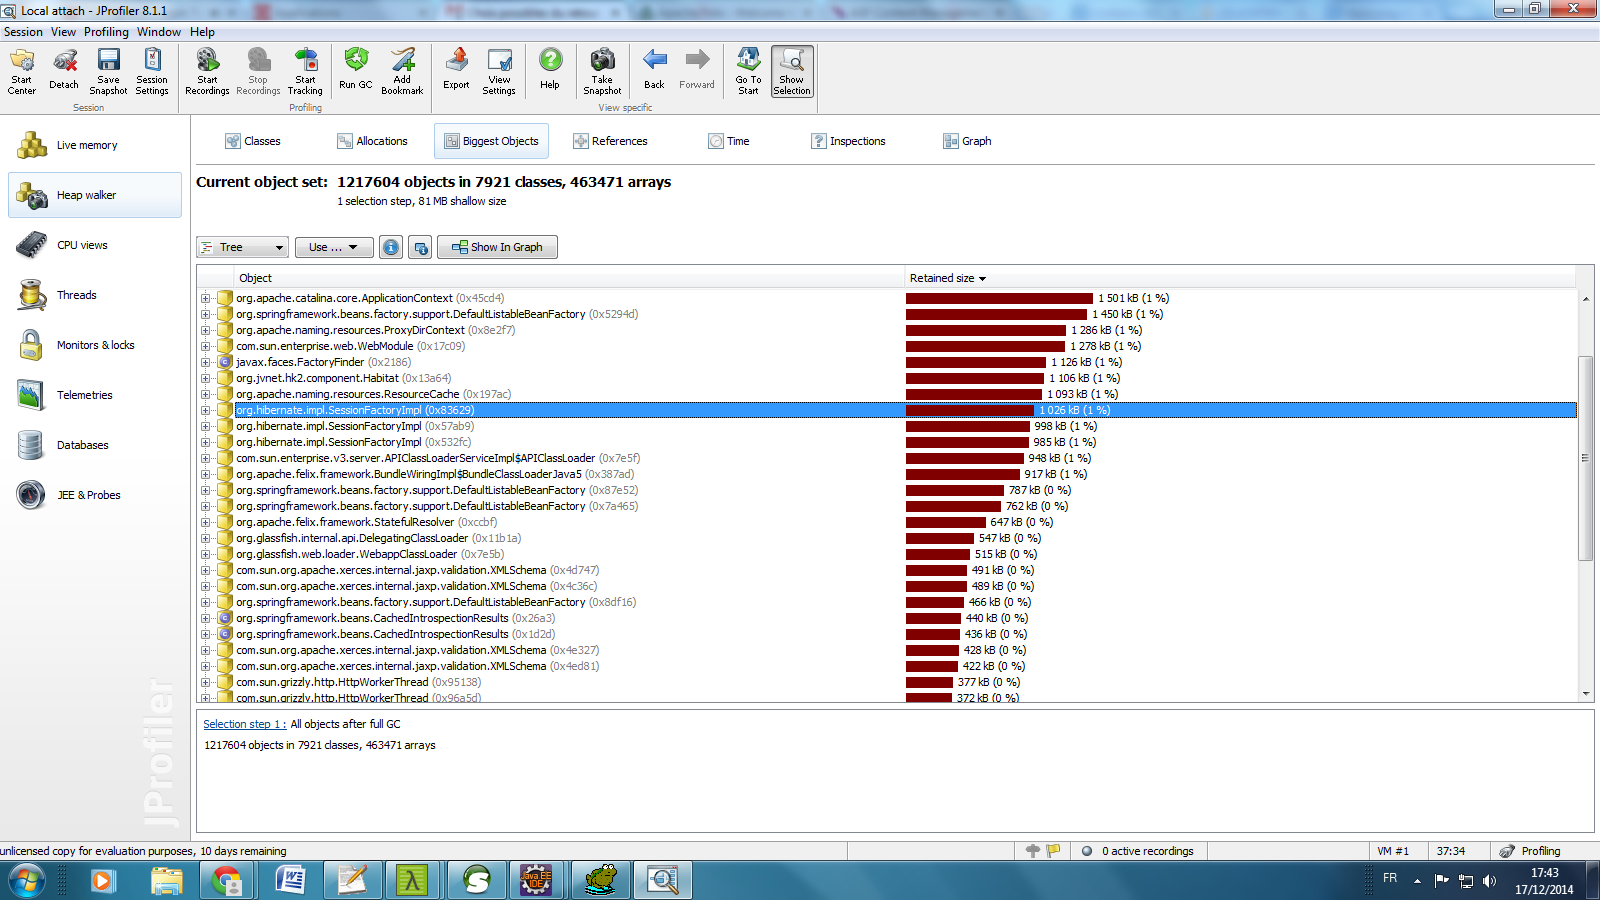1600x900 pixels.
Task: Click the 647 kB retained size bar
Action: [946, 522]
